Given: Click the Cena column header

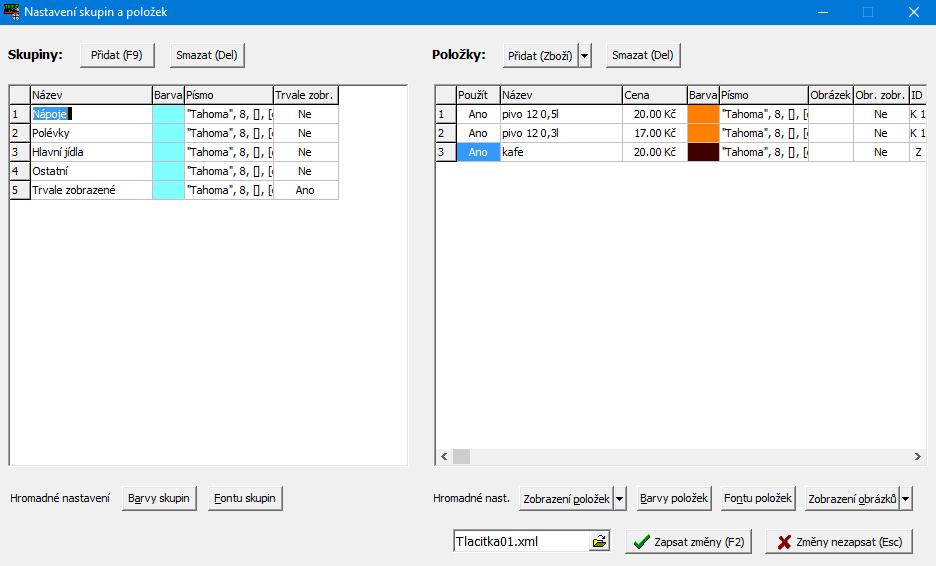Looking at the screenshot, I should click(655, 95).
